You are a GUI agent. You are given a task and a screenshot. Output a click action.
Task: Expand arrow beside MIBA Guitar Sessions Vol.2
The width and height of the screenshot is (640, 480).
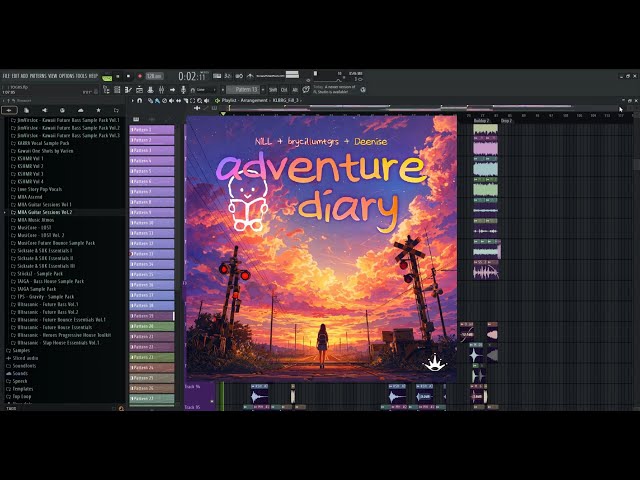pyautogui.click(x=5, y=212)
